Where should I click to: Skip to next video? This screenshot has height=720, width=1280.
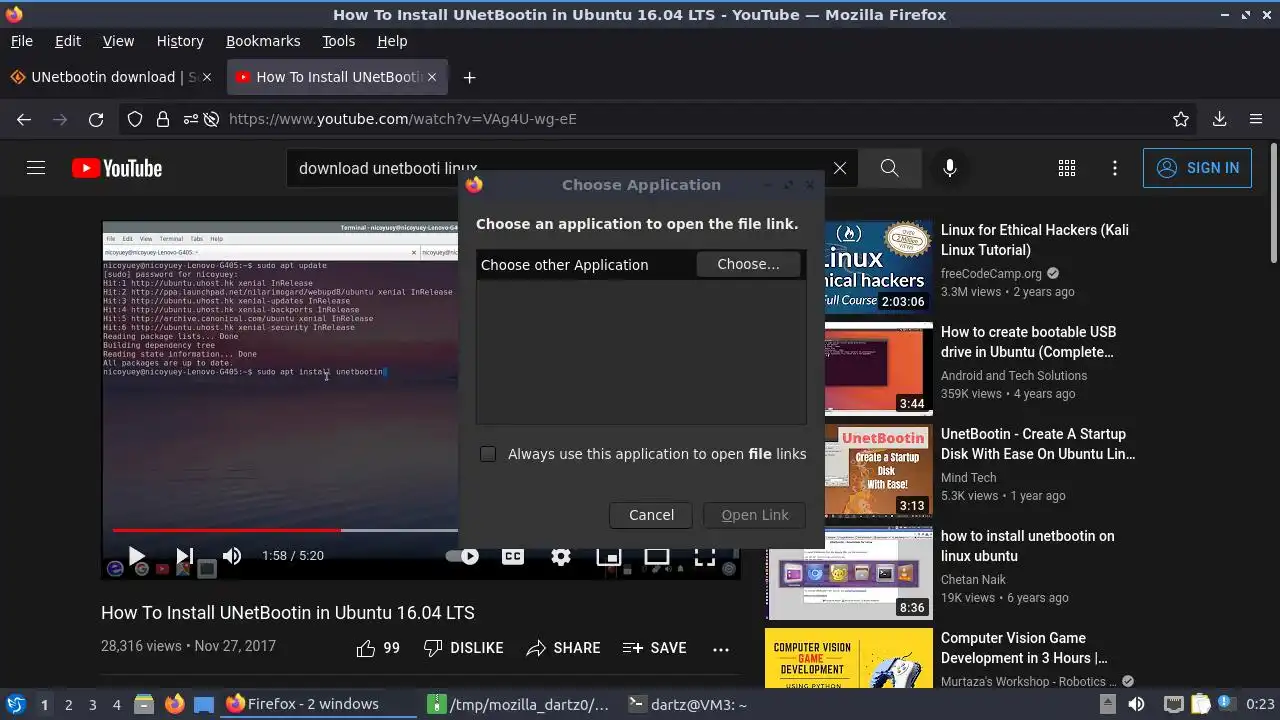coord(184,556)
